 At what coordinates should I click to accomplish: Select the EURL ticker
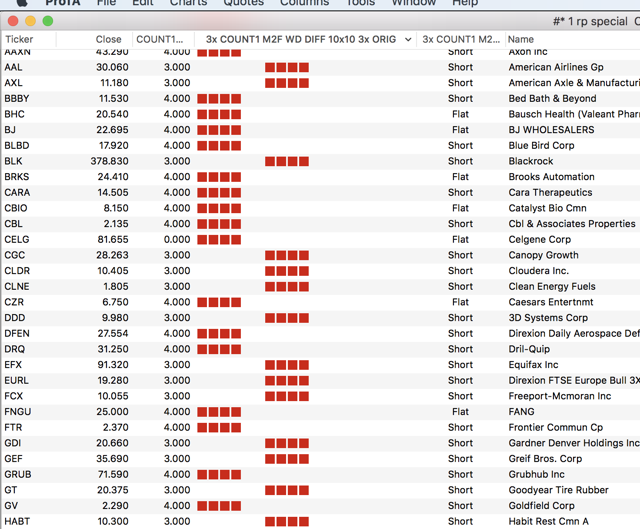tap(16, 380)
